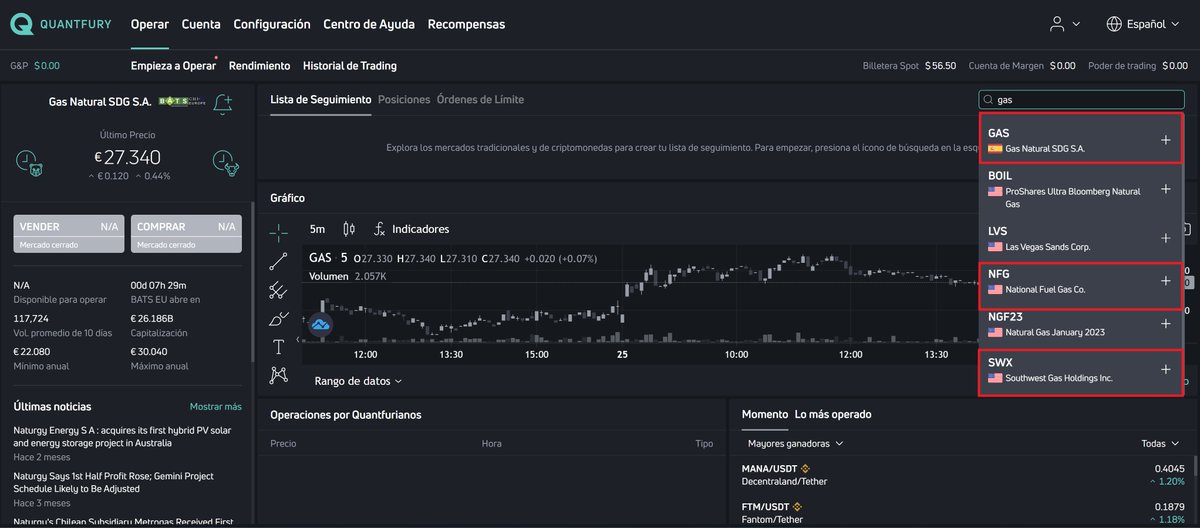Select the crosshair cursor tool on chart

click(x=279, y=231)
